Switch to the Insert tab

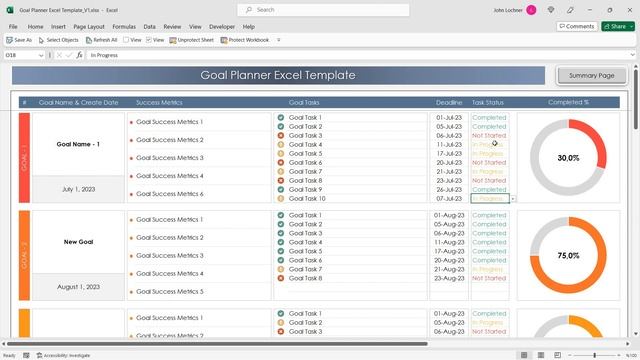[58, 27]
